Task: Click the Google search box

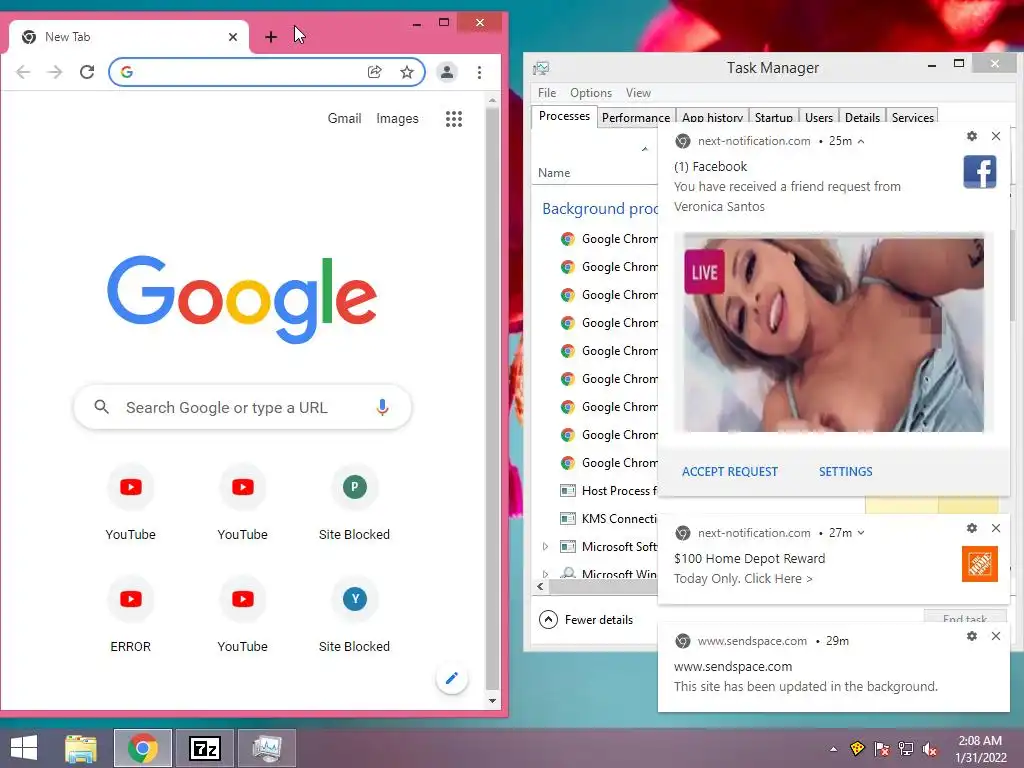Action: point(242,408)
